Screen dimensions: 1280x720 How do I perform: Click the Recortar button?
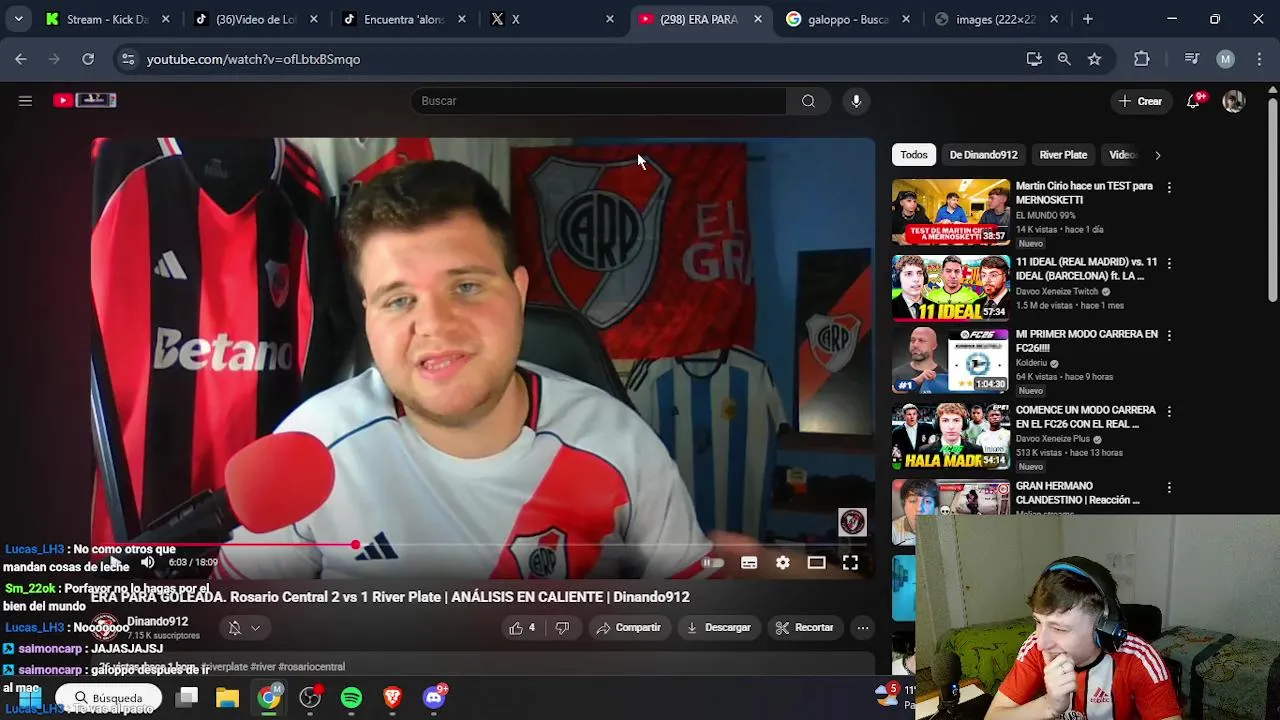[804, 628]
